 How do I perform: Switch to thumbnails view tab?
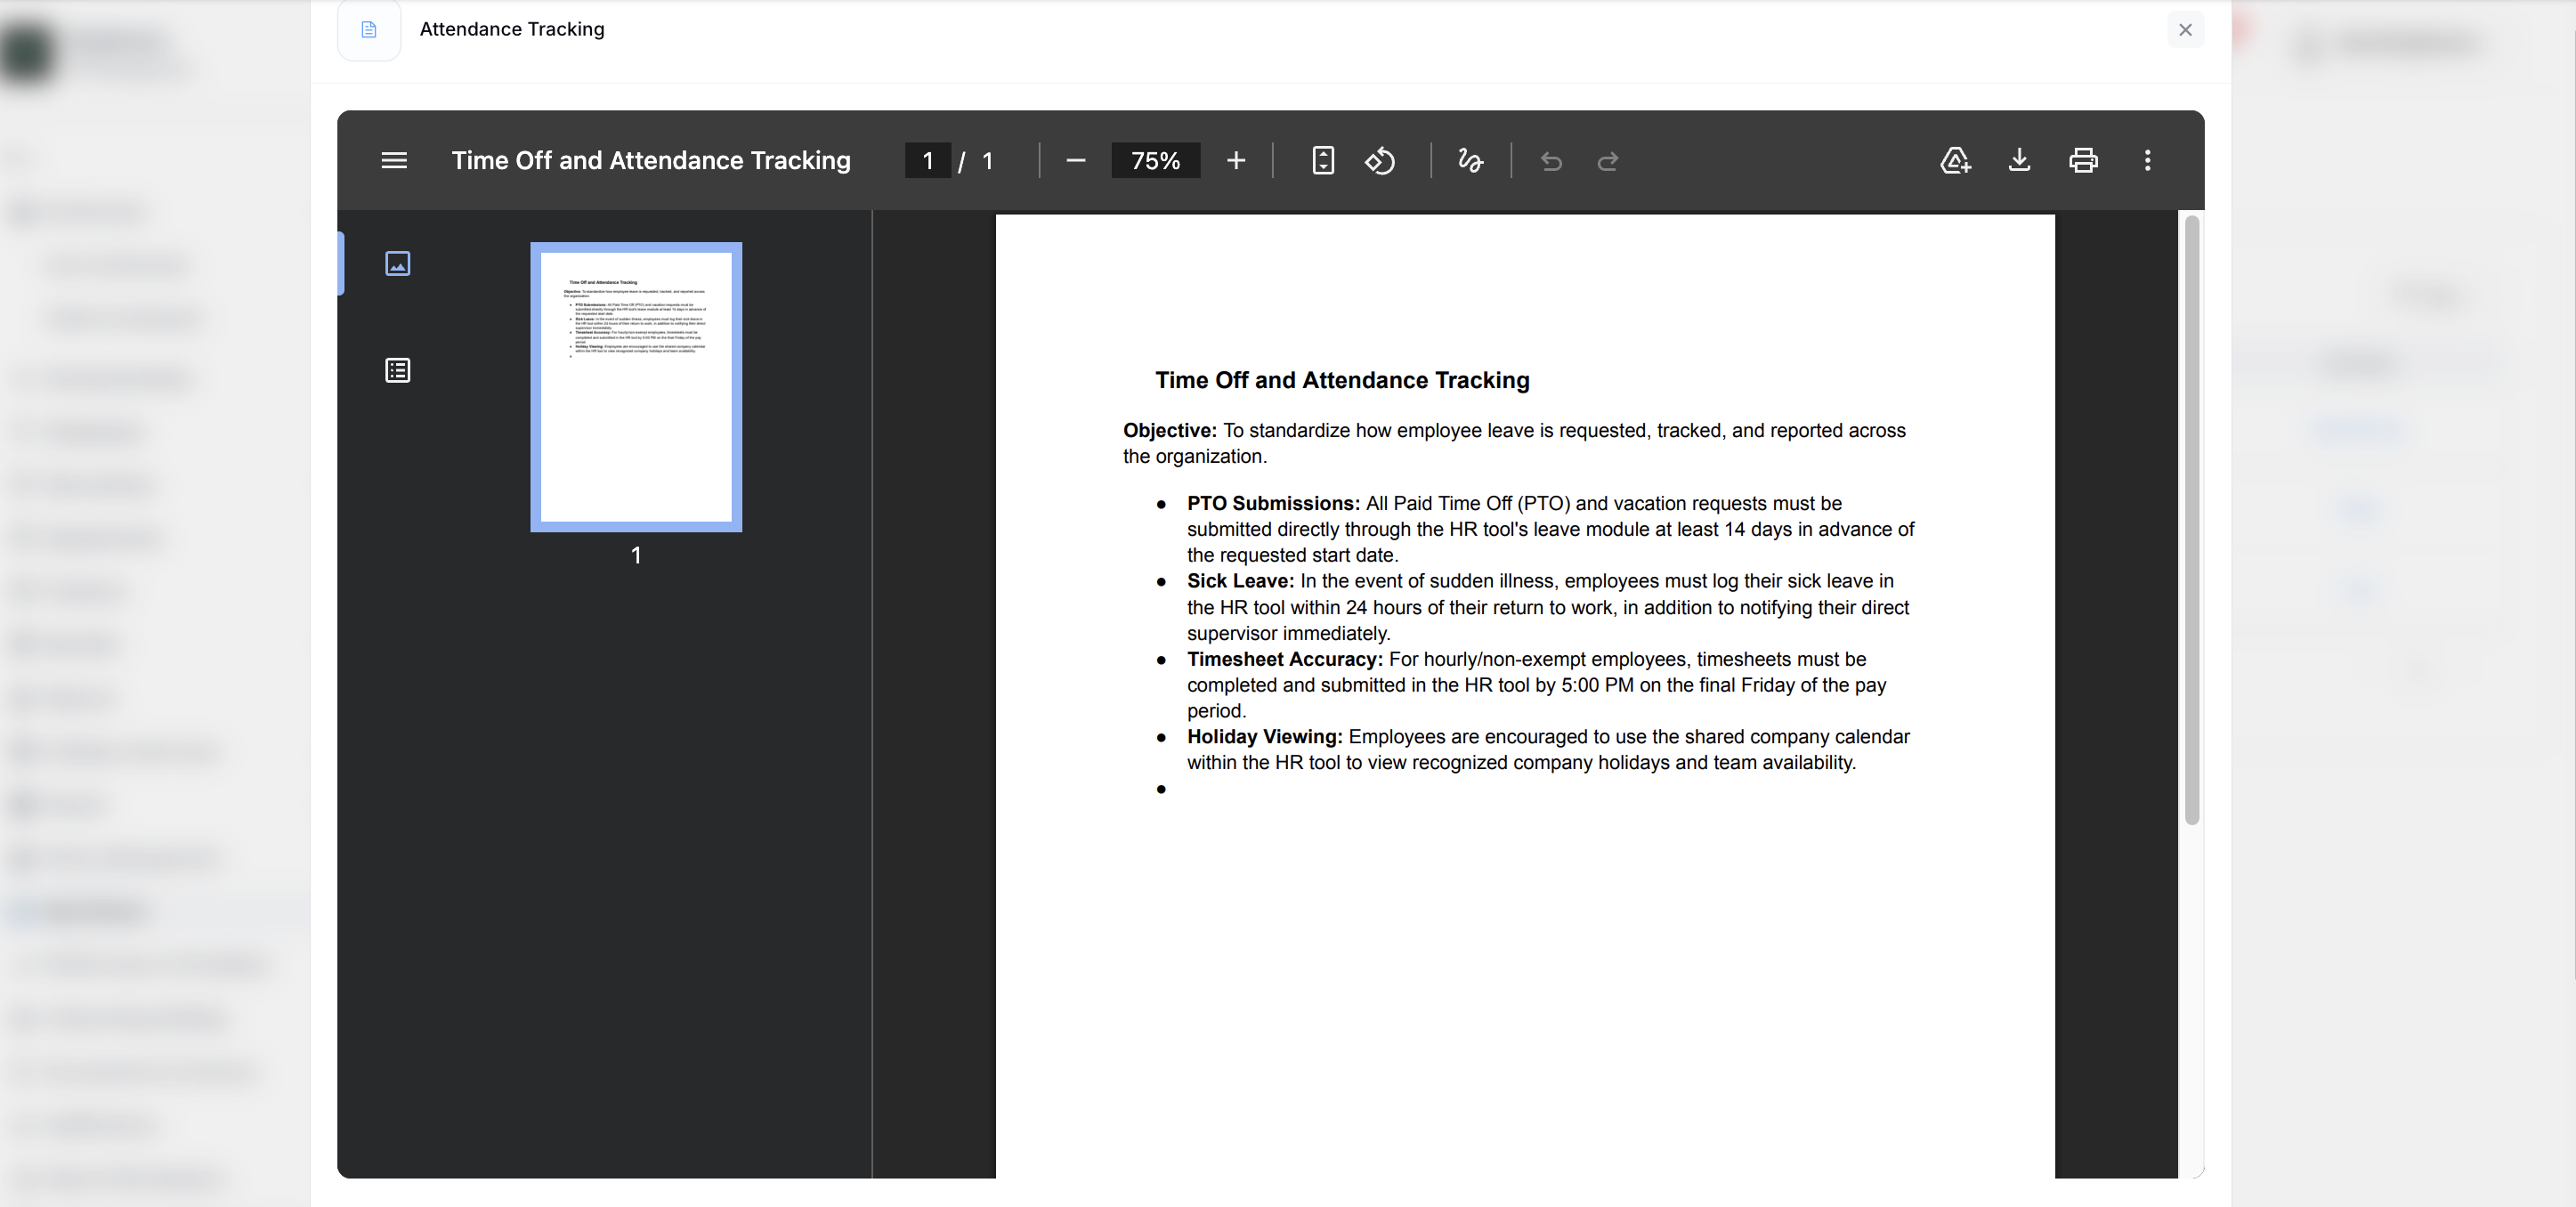398,263
